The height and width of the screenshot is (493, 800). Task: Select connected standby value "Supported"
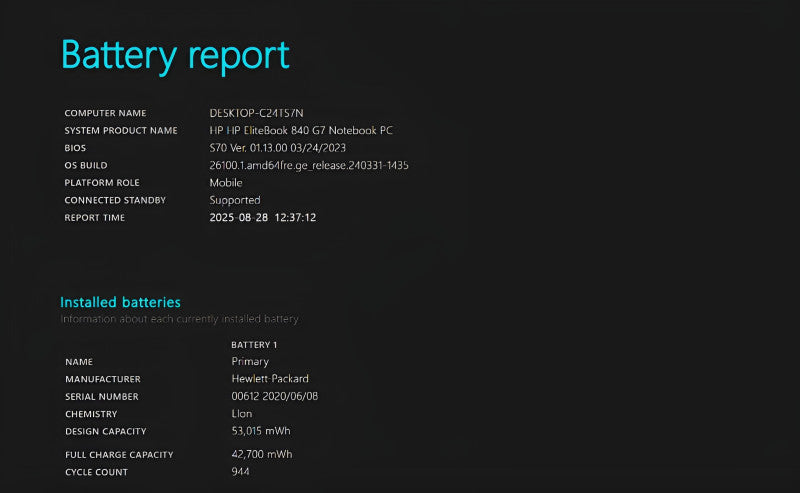[x=235, y=200]
